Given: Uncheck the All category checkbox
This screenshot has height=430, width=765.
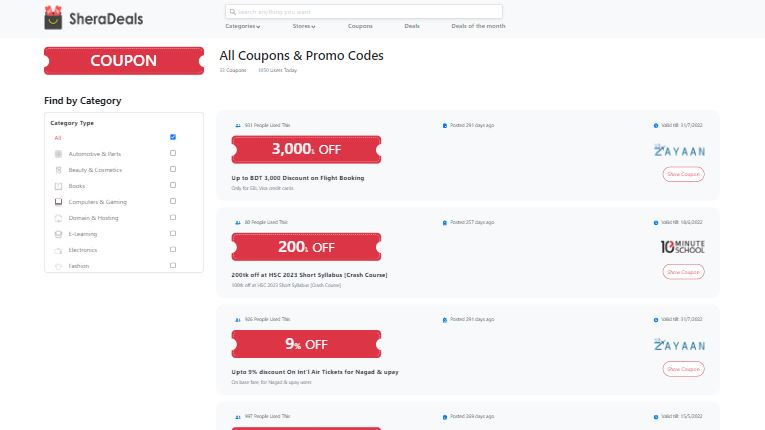Looking at the screenshot, I should pos(173,137).
